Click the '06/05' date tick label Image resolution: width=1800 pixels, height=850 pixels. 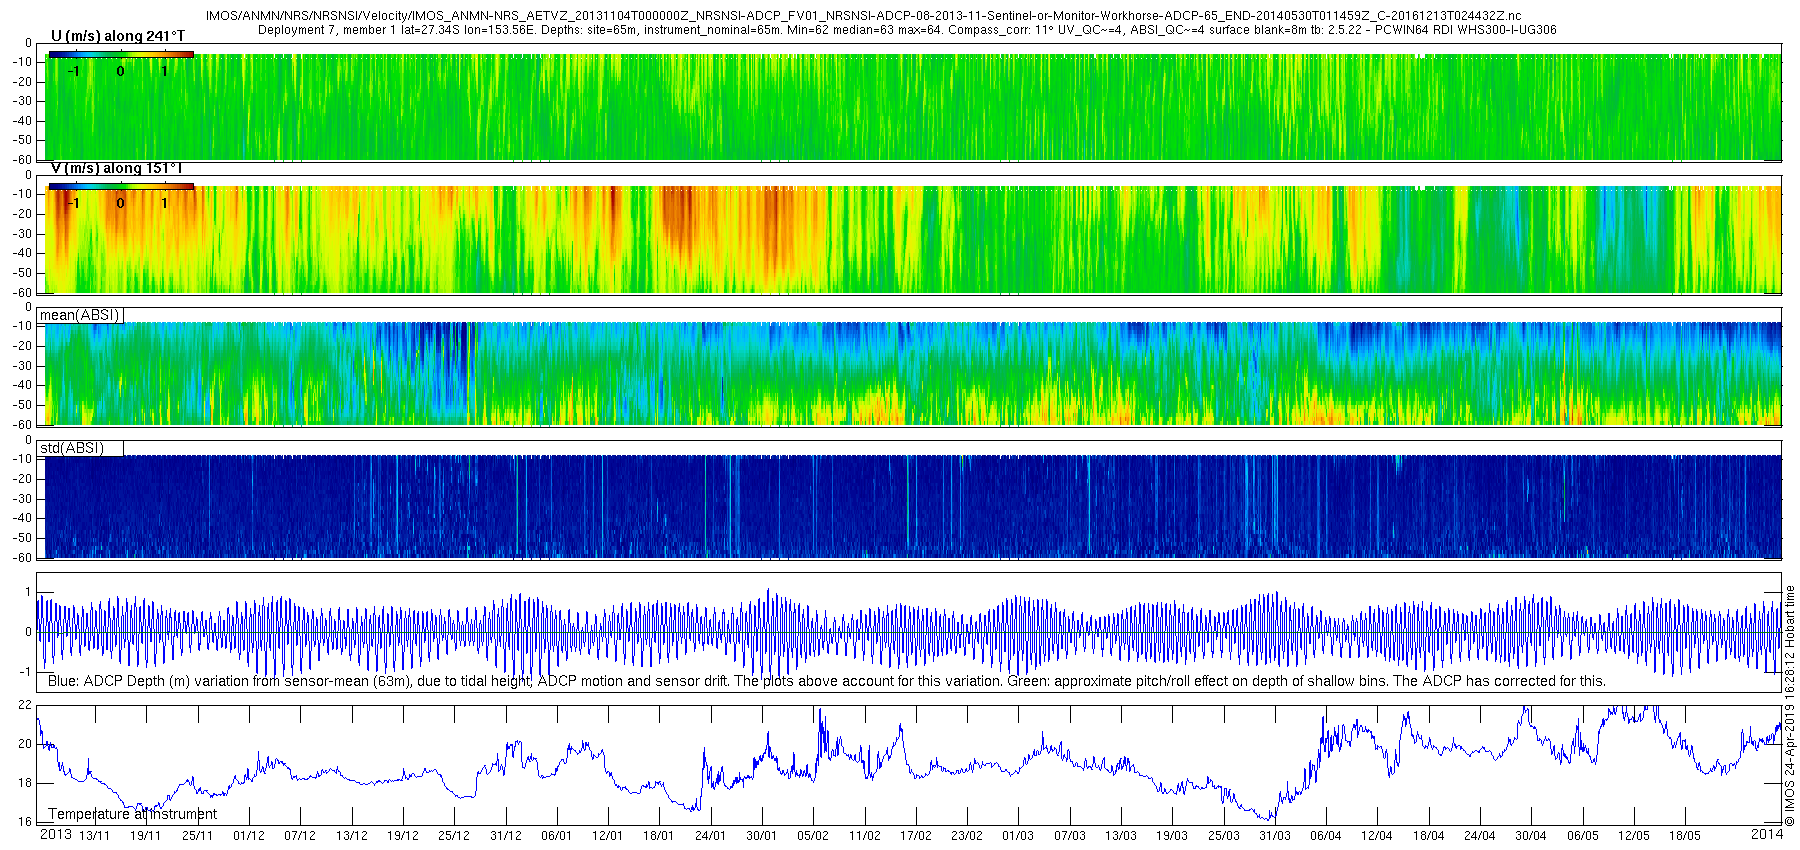coord(1583,836)
